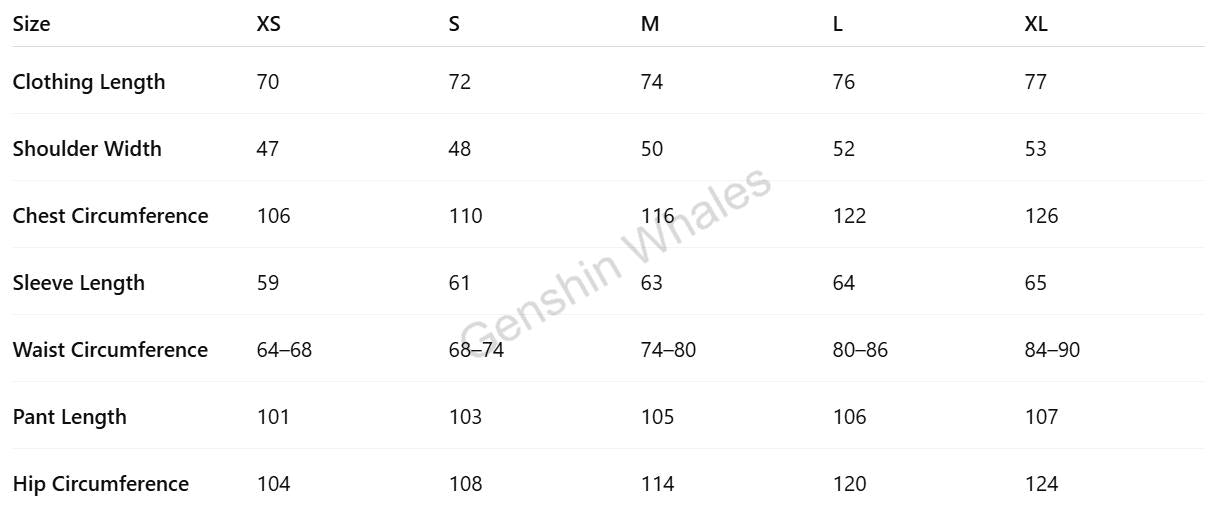The height and width of the screenshot is (522, 1228).
Task: Select shoulder width value 47 for XS
Action: pos(268,149)
